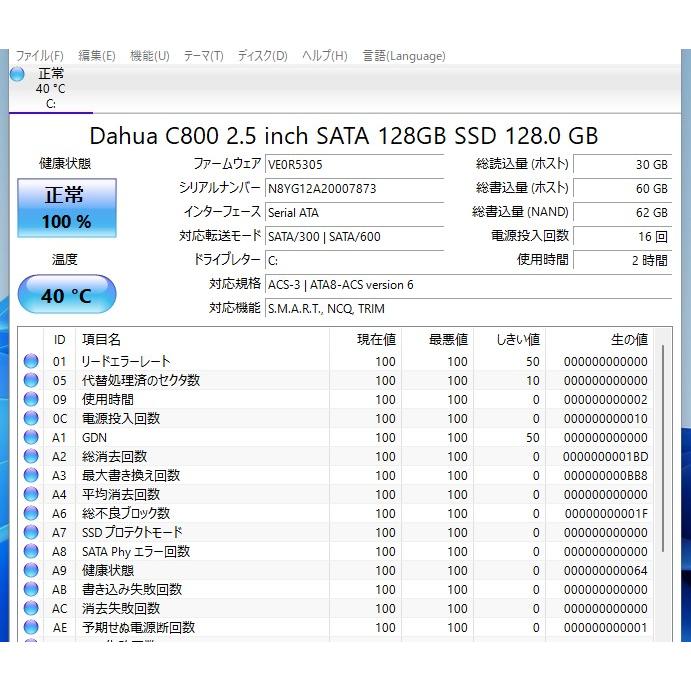Open the 機能(U) menu

click(x=149, y=56)
